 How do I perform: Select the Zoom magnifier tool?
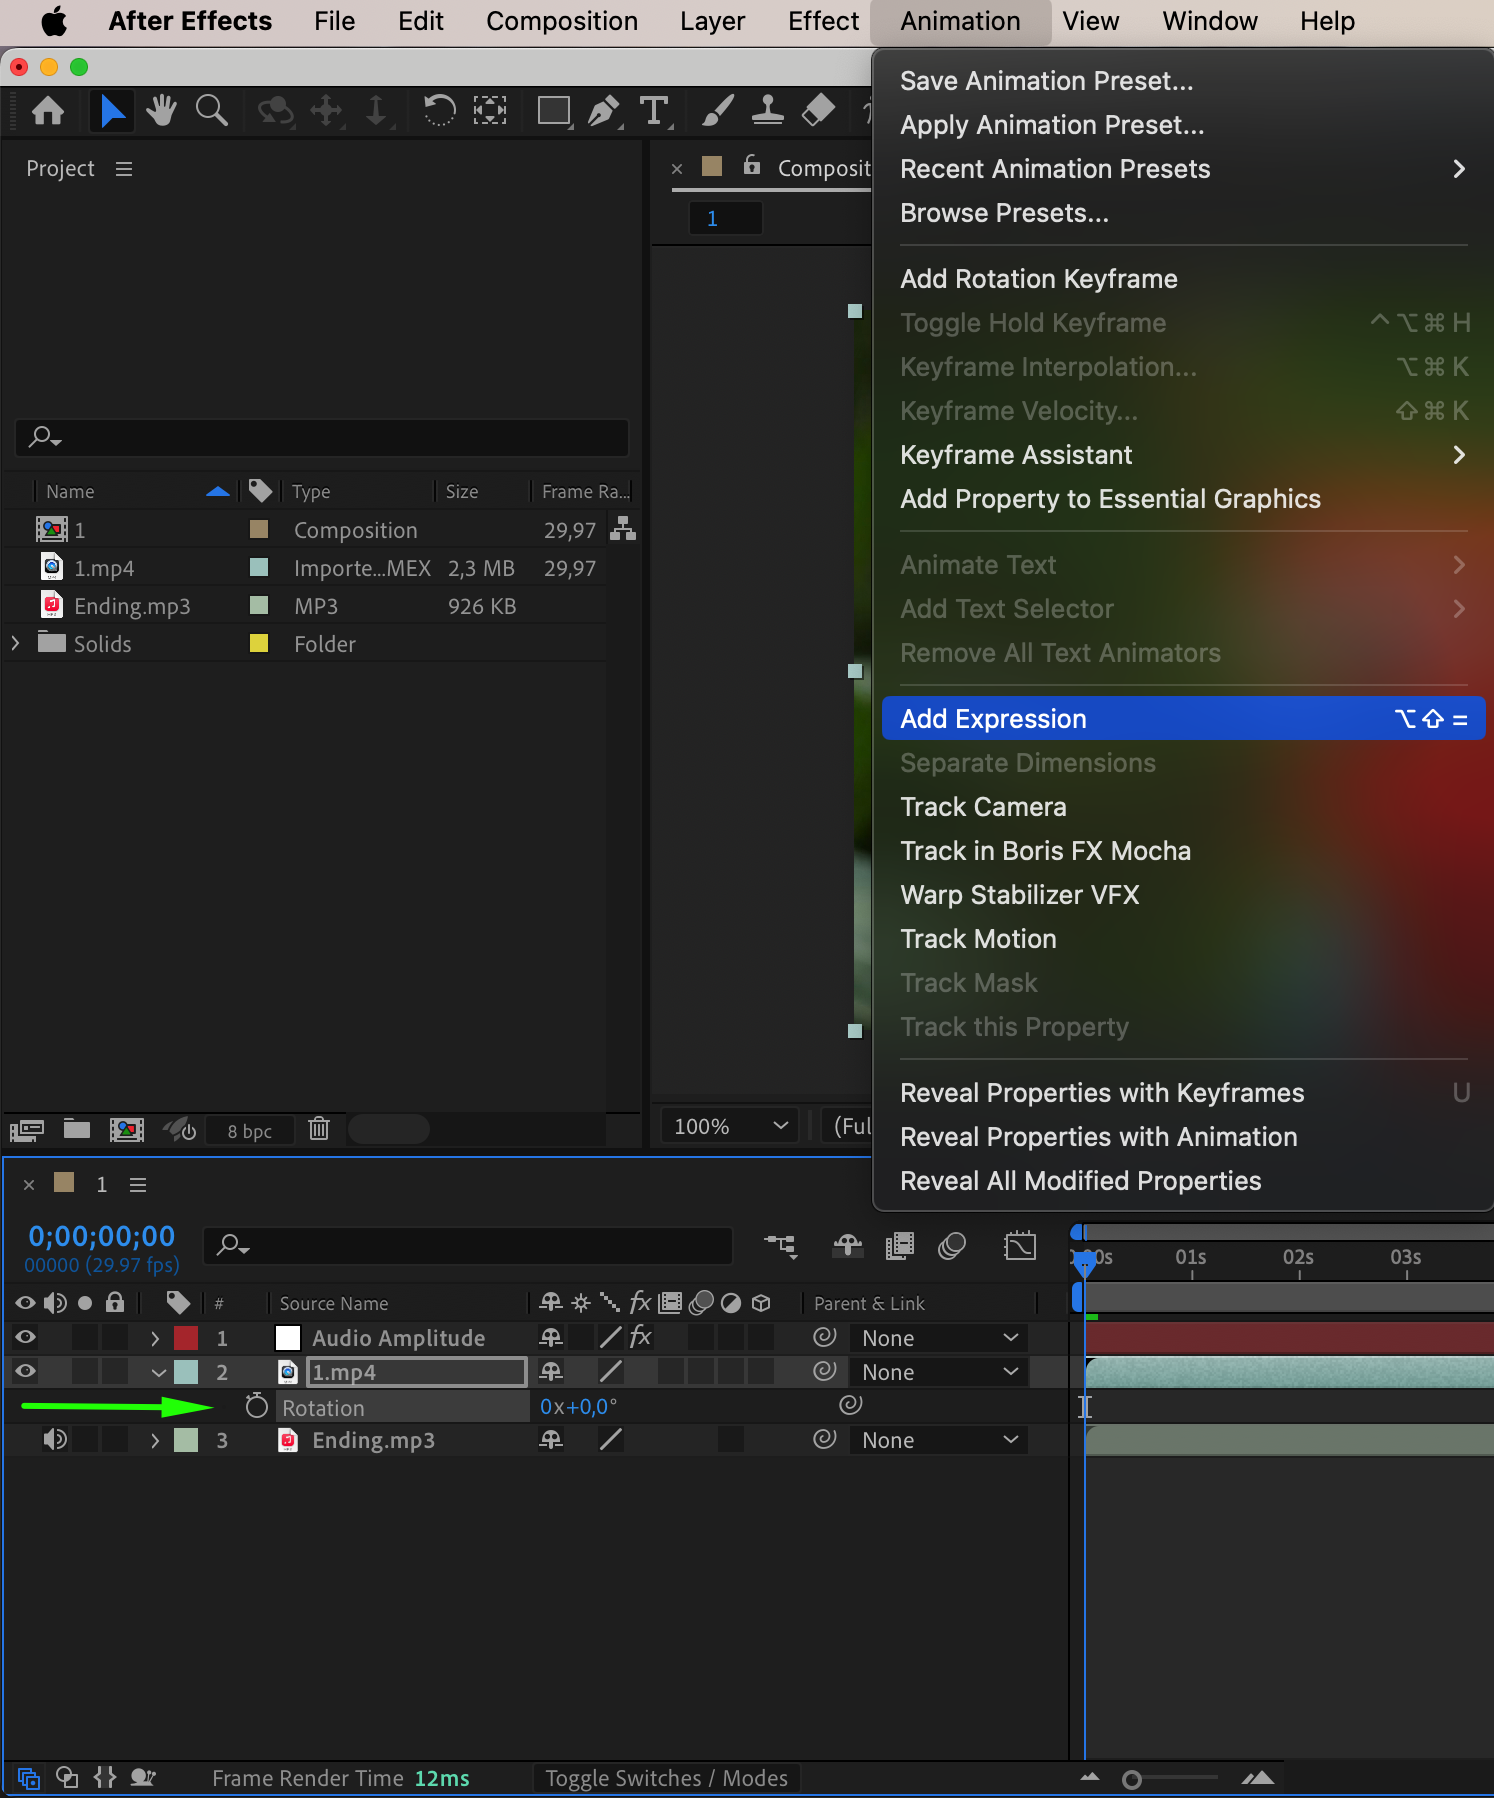tap(211, 111)
